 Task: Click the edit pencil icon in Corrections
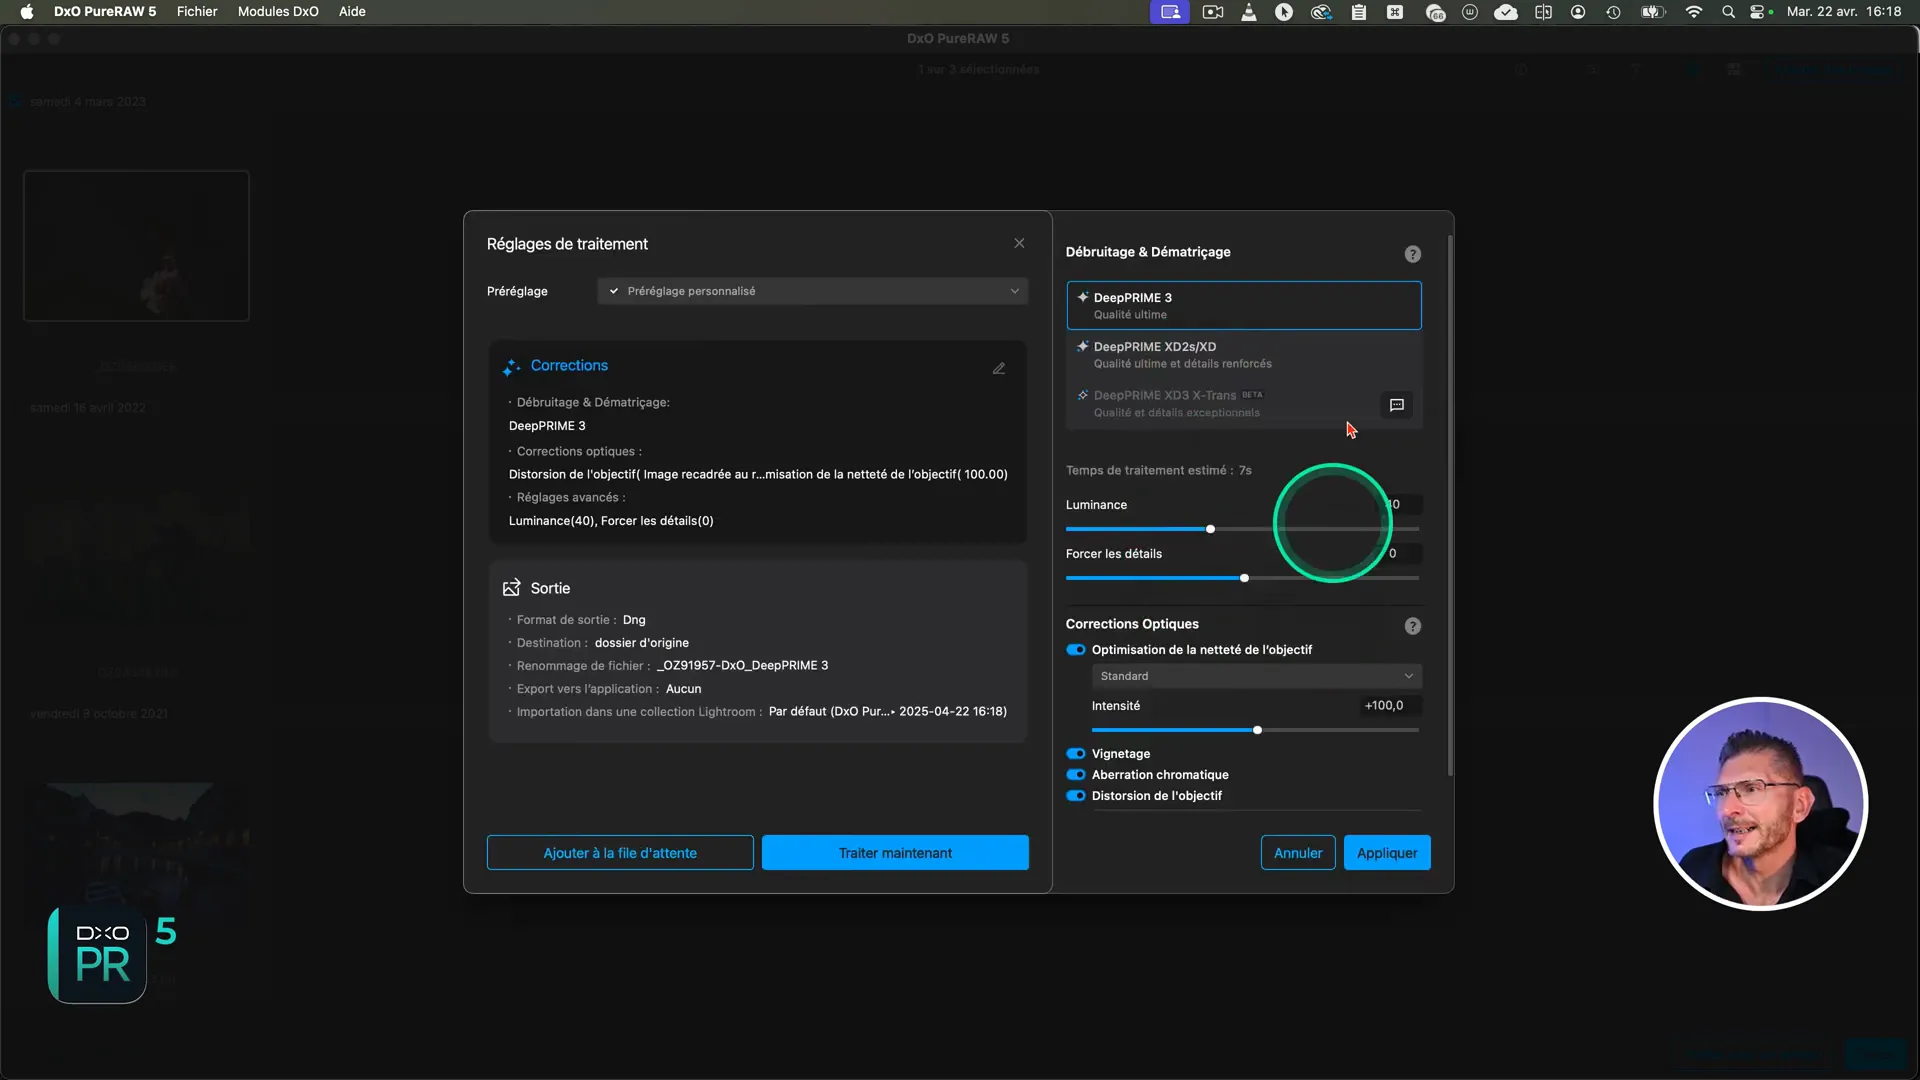(998, 368)
